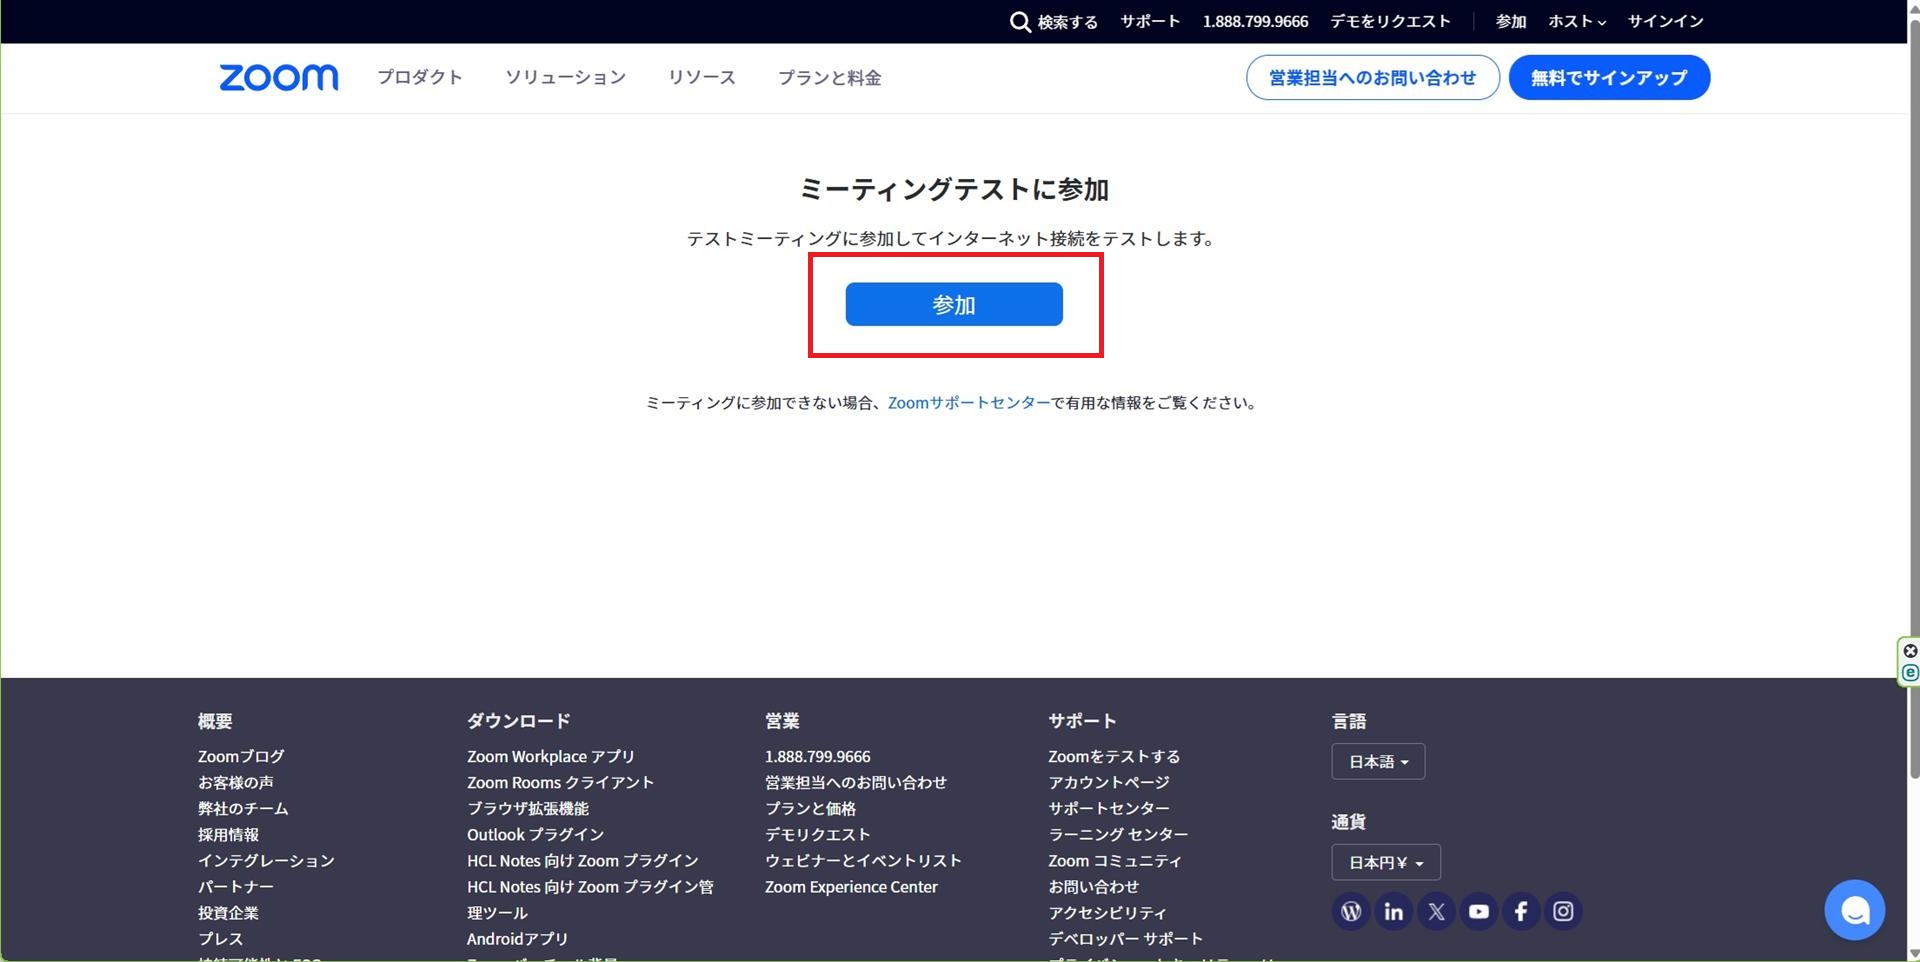1920x962 pixels.
Task: Click the vertical page scrollbar
Action: click(1913, 400)
